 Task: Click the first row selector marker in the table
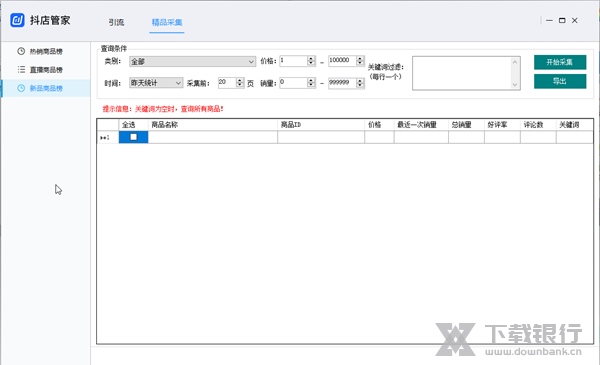coord(108,137)
